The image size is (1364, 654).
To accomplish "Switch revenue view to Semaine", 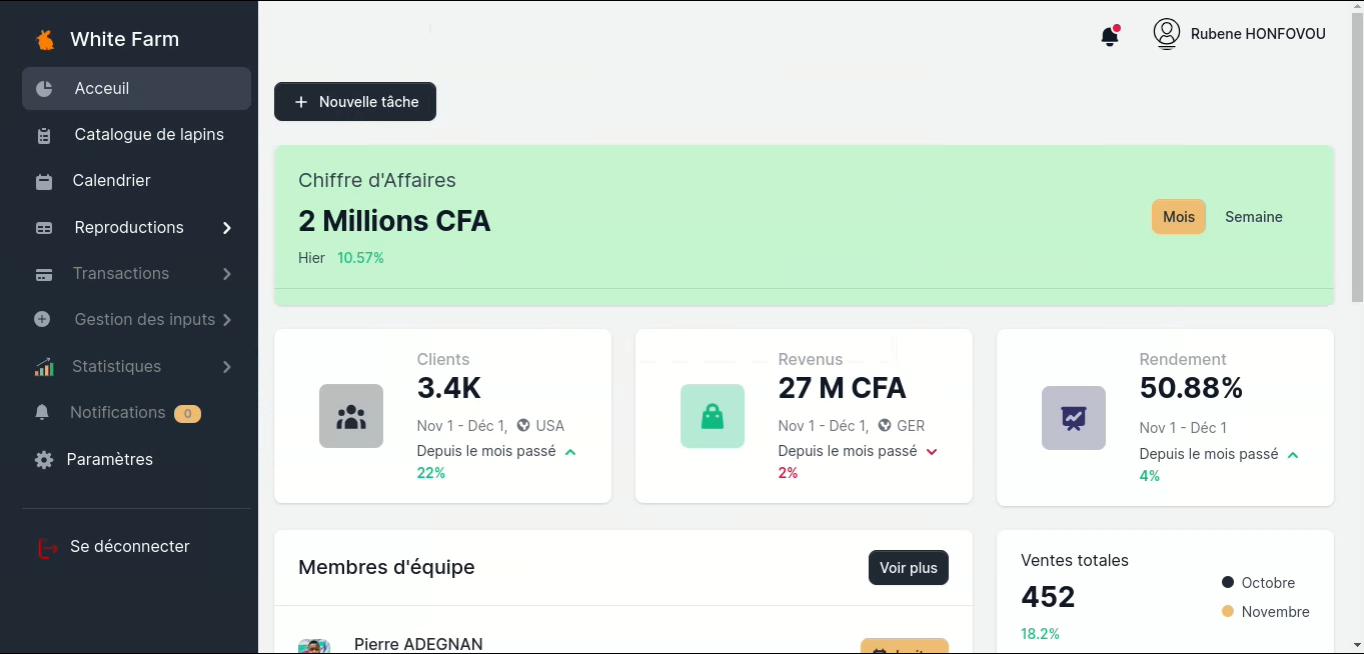I will (1253, 217).
